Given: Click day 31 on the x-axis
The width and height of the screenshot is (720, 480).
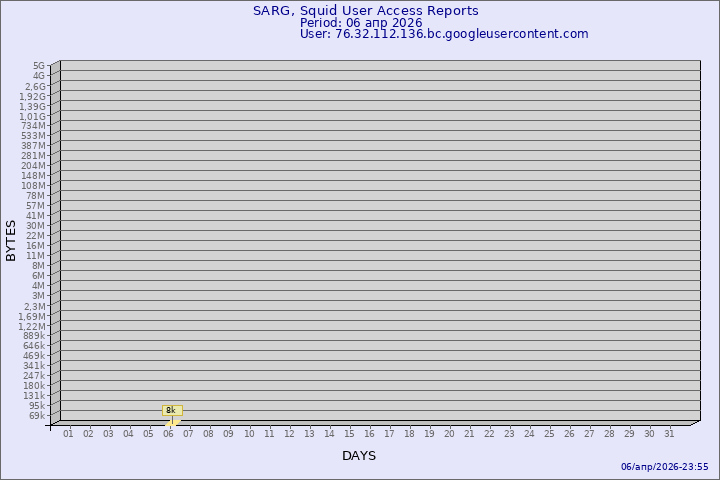Looking at the screenshot, I should tap(669, 433).
